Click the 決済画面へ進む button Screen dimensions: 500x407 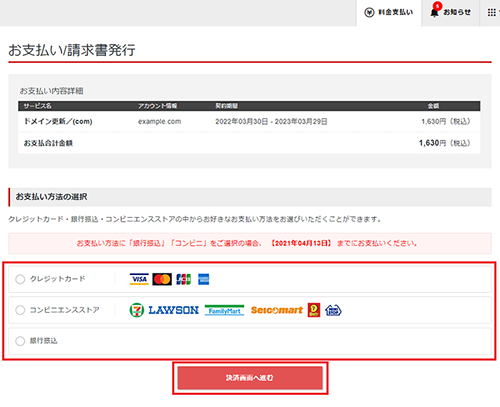(250, 378)
